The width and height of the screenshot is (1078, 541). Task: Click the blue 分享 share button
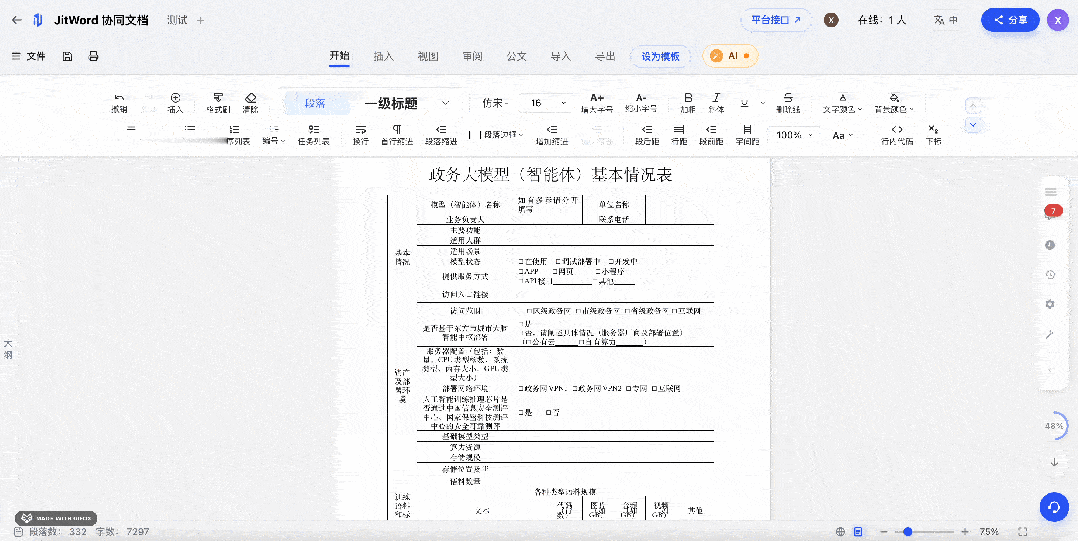(x=1010, y=20)
